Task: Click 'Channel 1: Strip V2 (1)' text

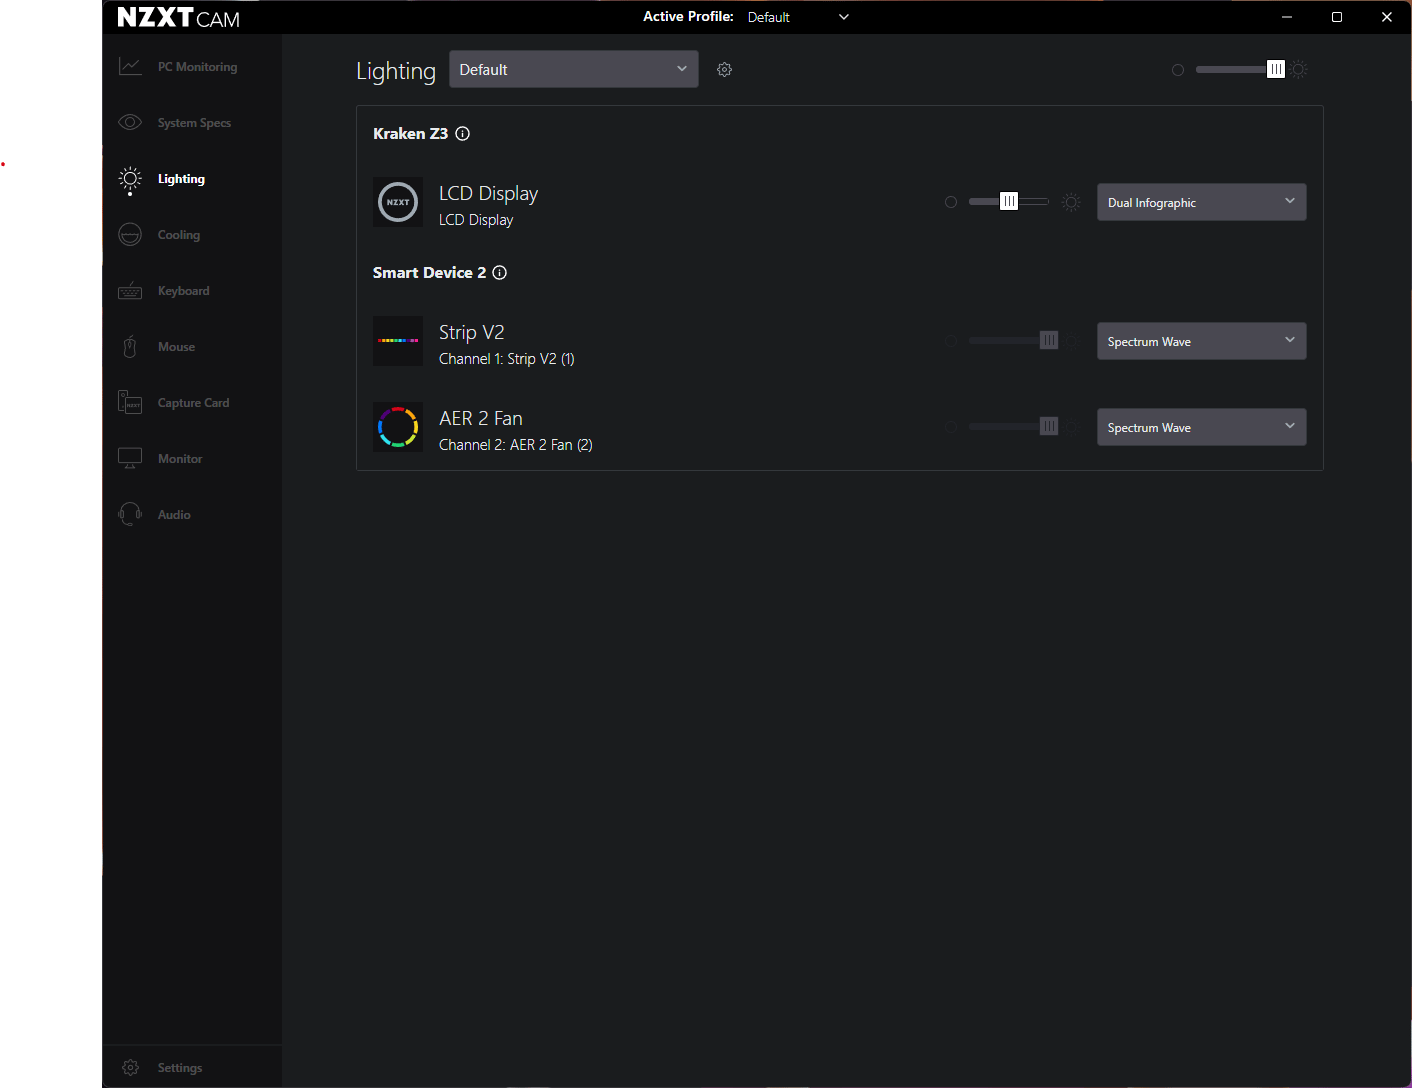Action: 507,359
